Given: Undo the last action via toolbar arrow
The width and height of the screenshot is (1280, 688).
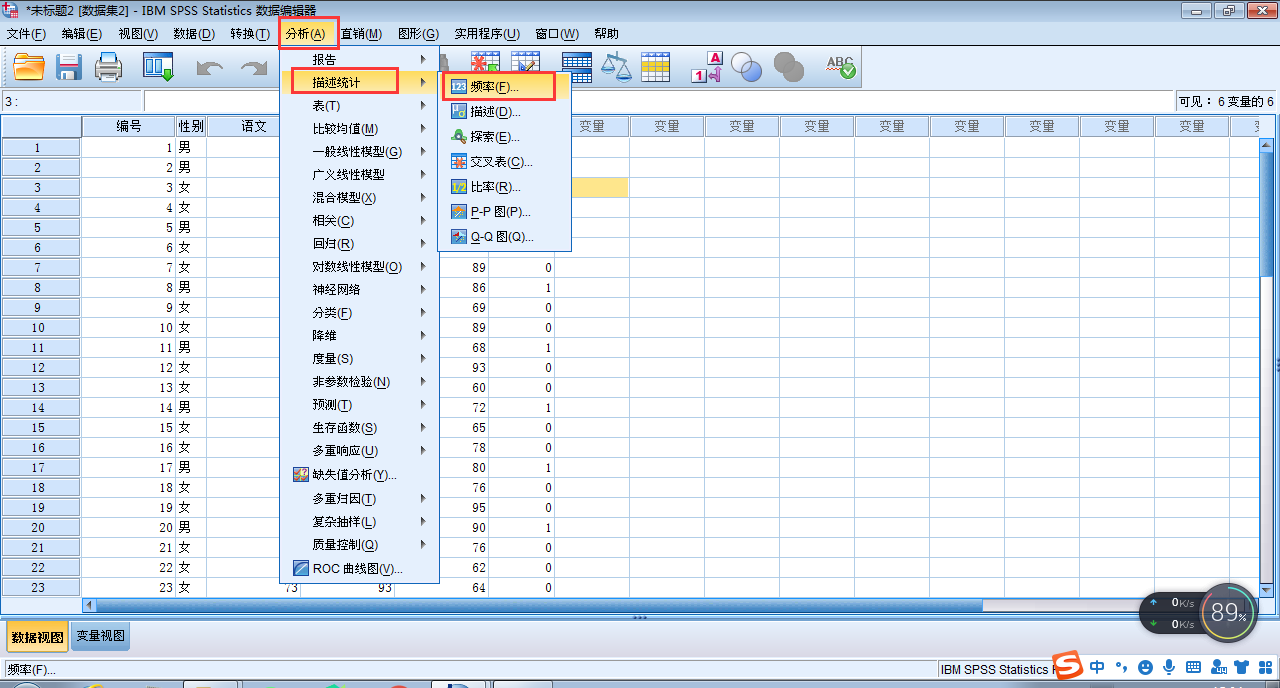Looking at the screenshot, I should click(x=210, y=69).
